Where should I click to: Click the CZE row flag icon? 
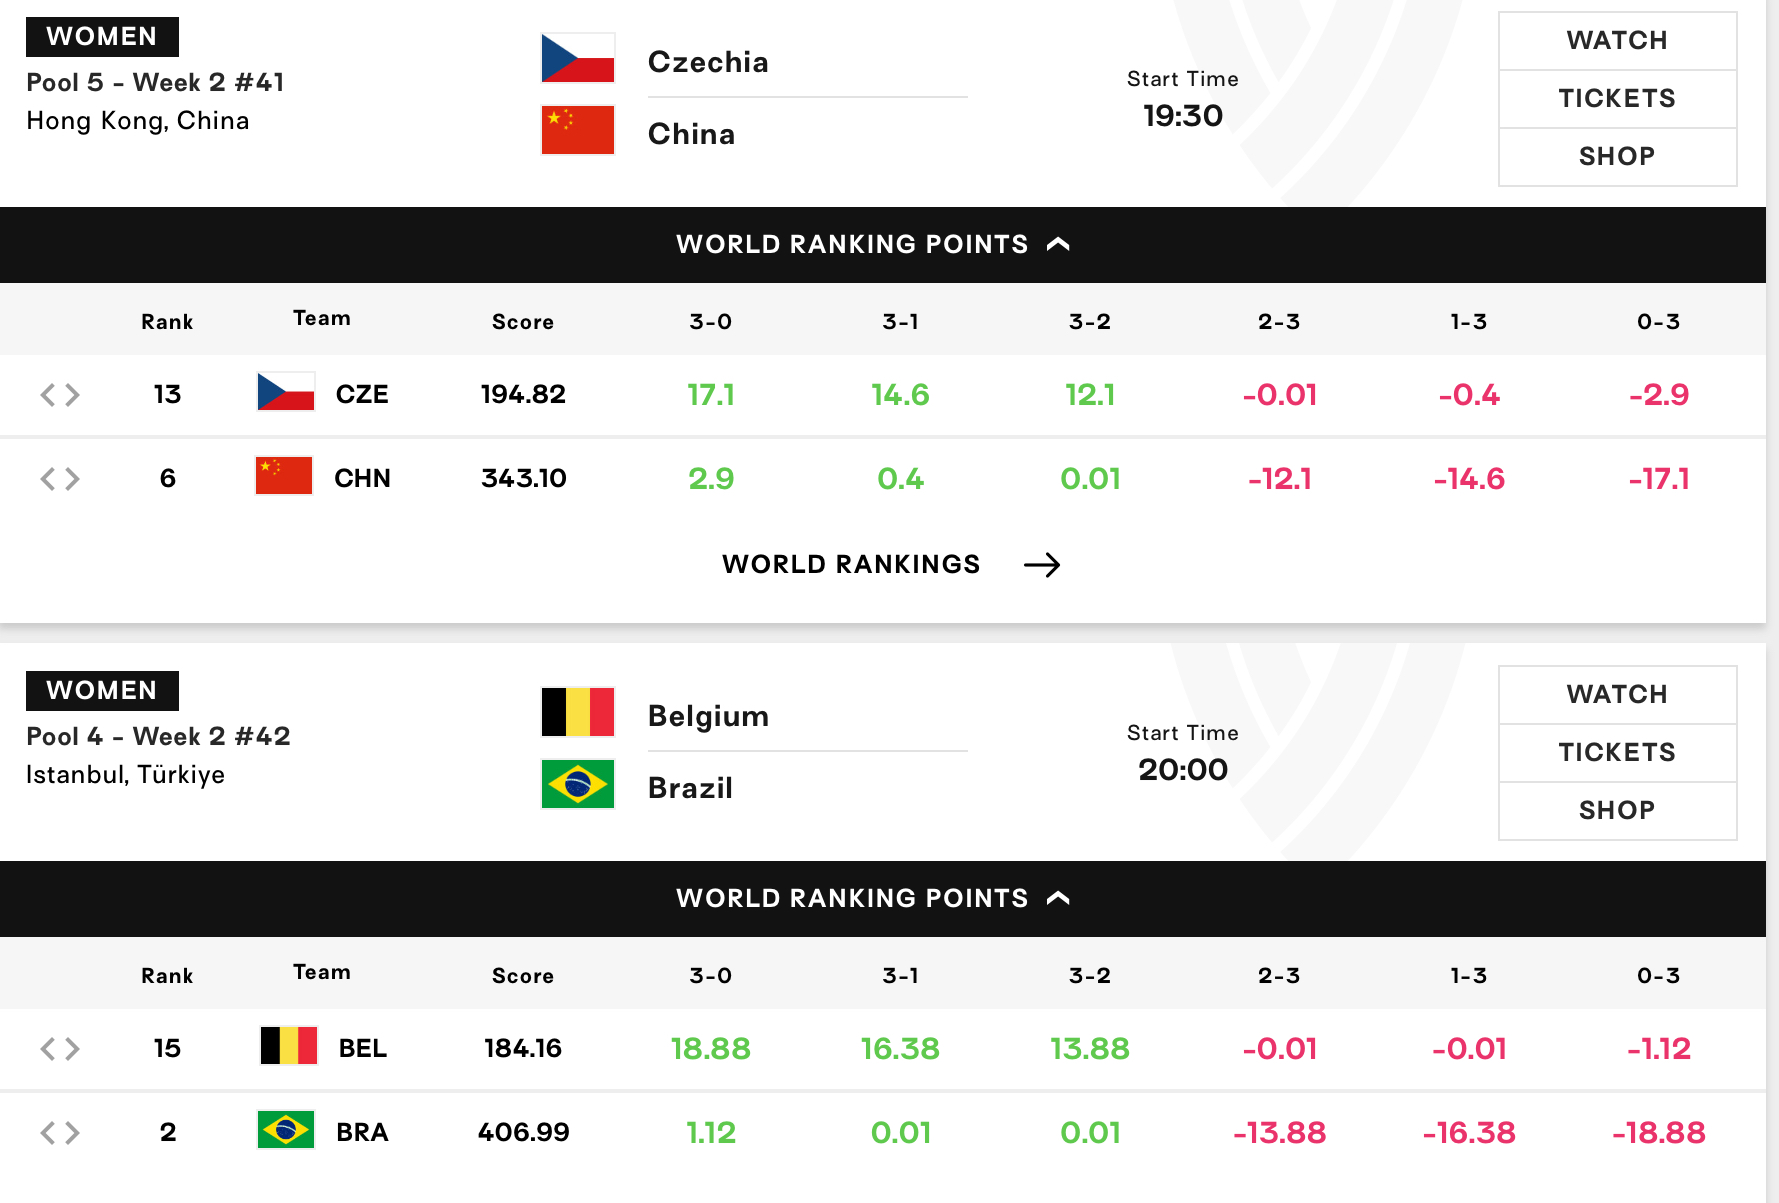click(286, 392)
